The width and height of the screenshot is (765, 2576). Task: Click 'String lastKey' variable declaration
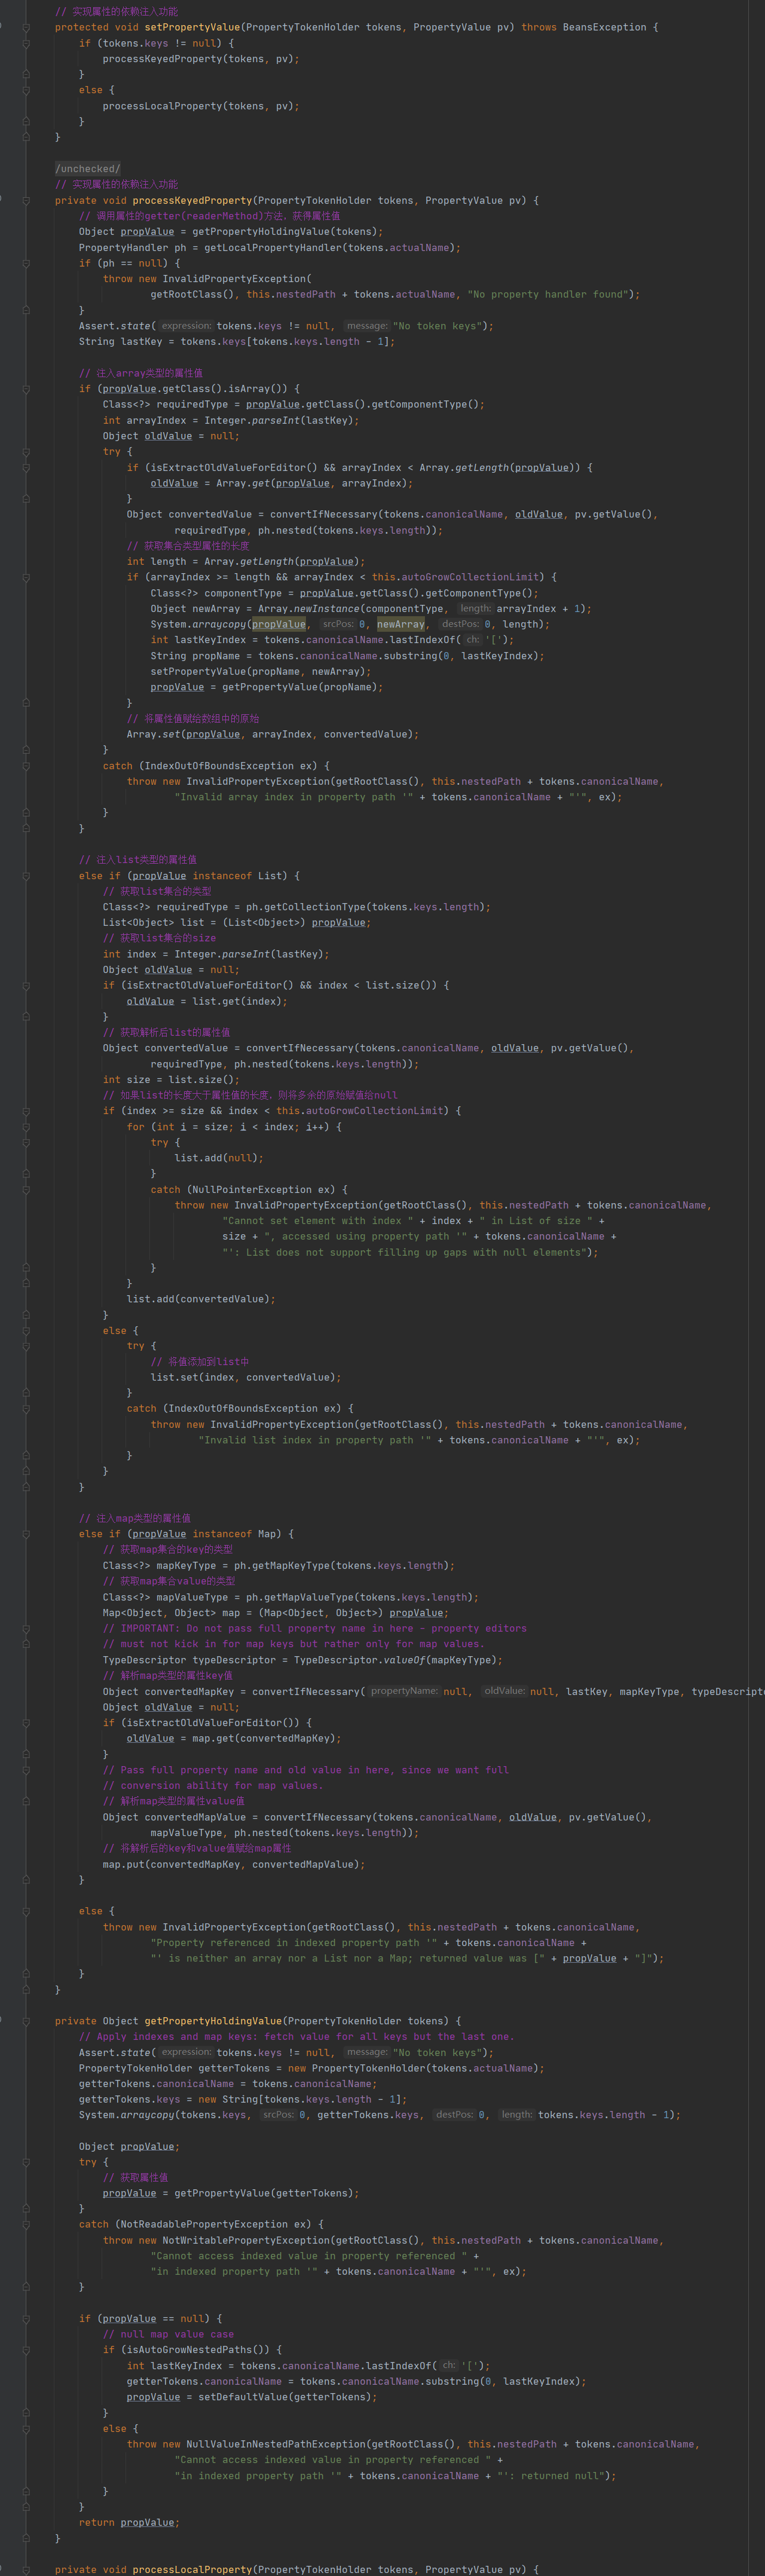(121, 341)
